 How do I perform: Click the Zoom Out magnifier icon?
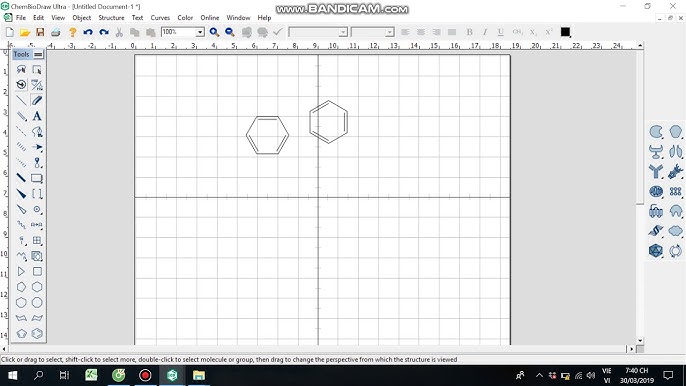pos(229,32)
